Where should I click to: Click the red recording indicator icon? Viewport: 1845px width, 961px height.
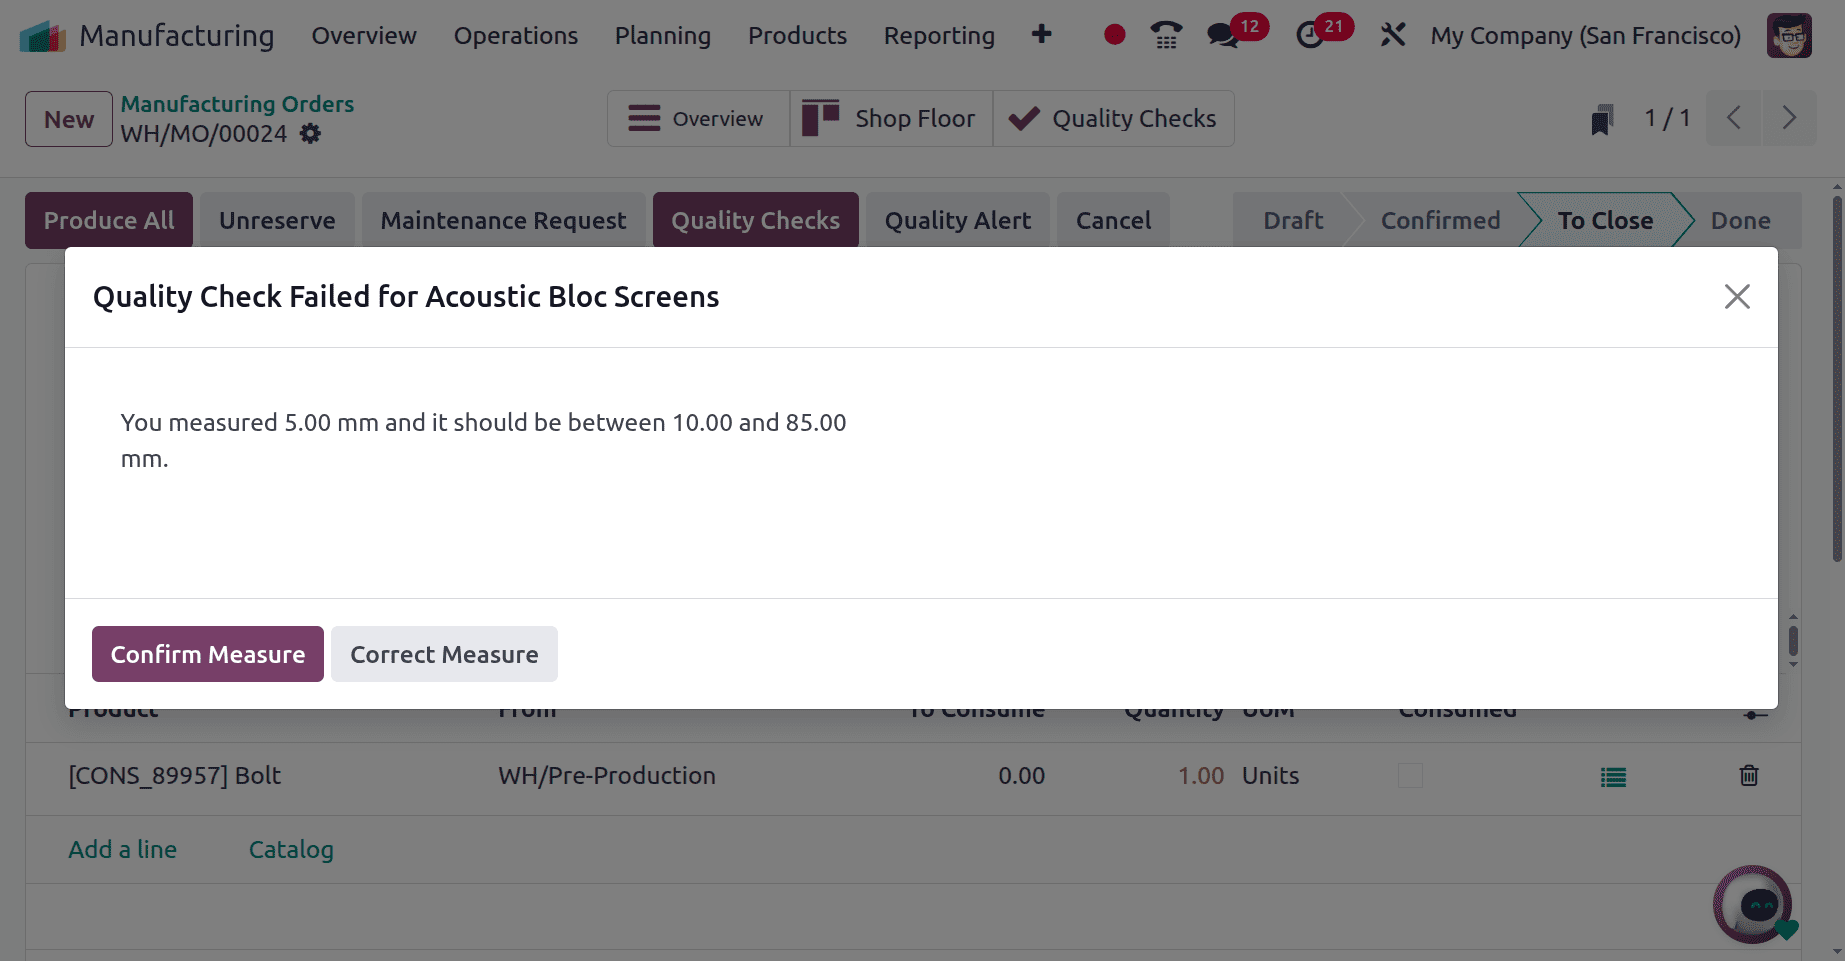[x=1113, y=34]
